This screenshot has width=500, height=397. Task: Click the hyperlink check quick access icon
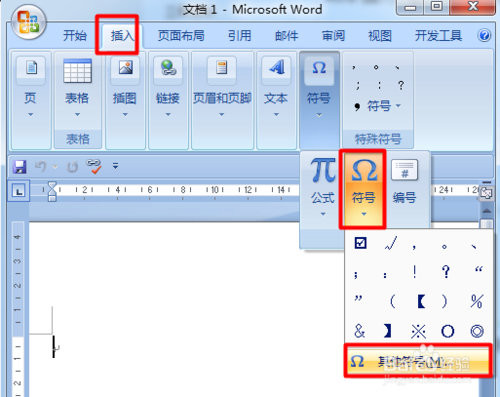pos(94,166)
